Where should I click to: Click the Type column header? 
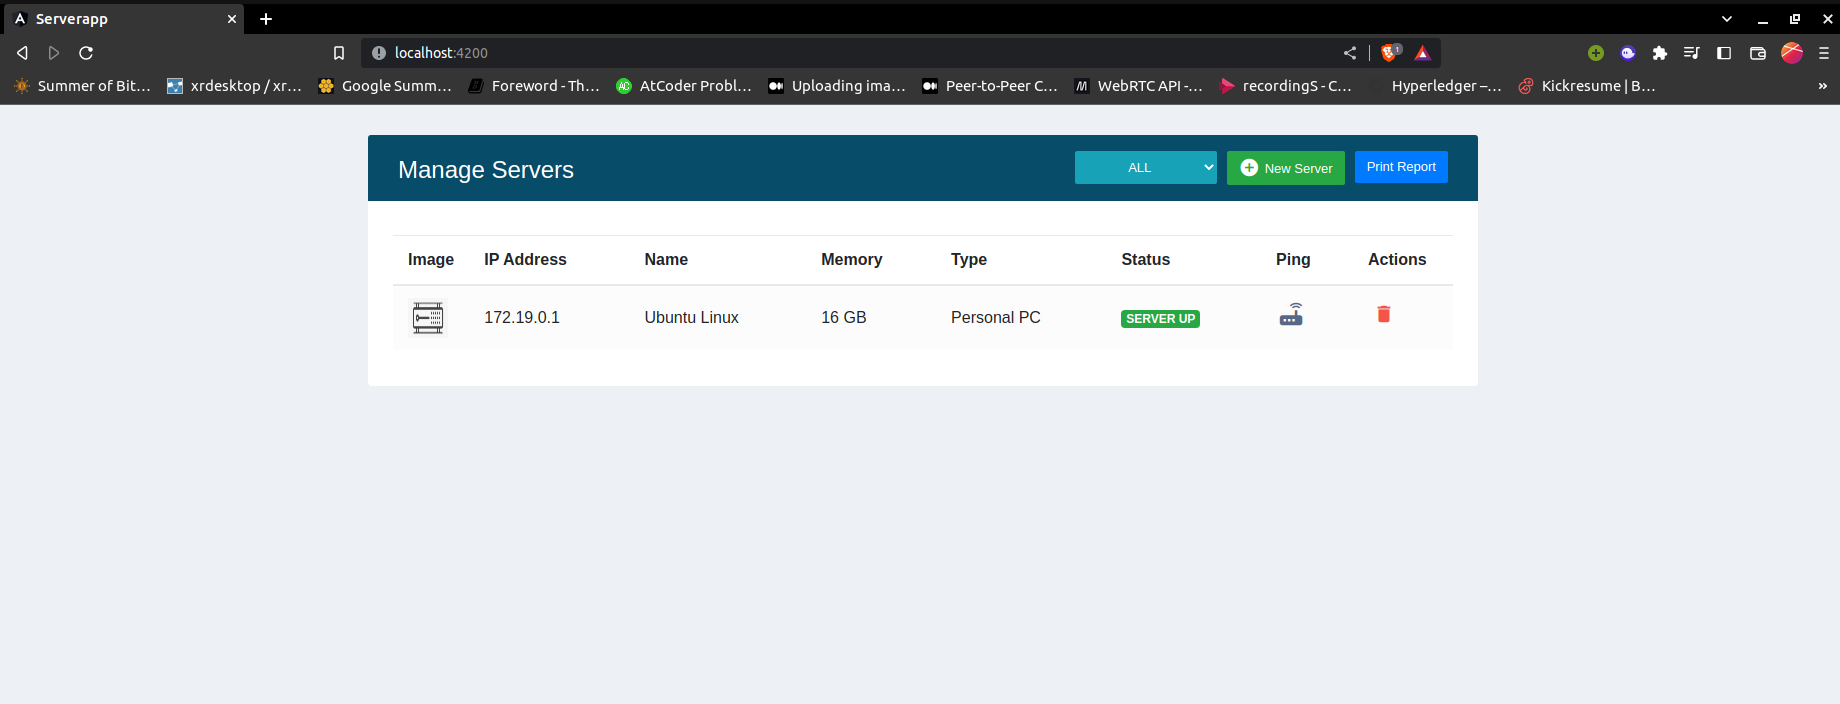pos(969,259)
